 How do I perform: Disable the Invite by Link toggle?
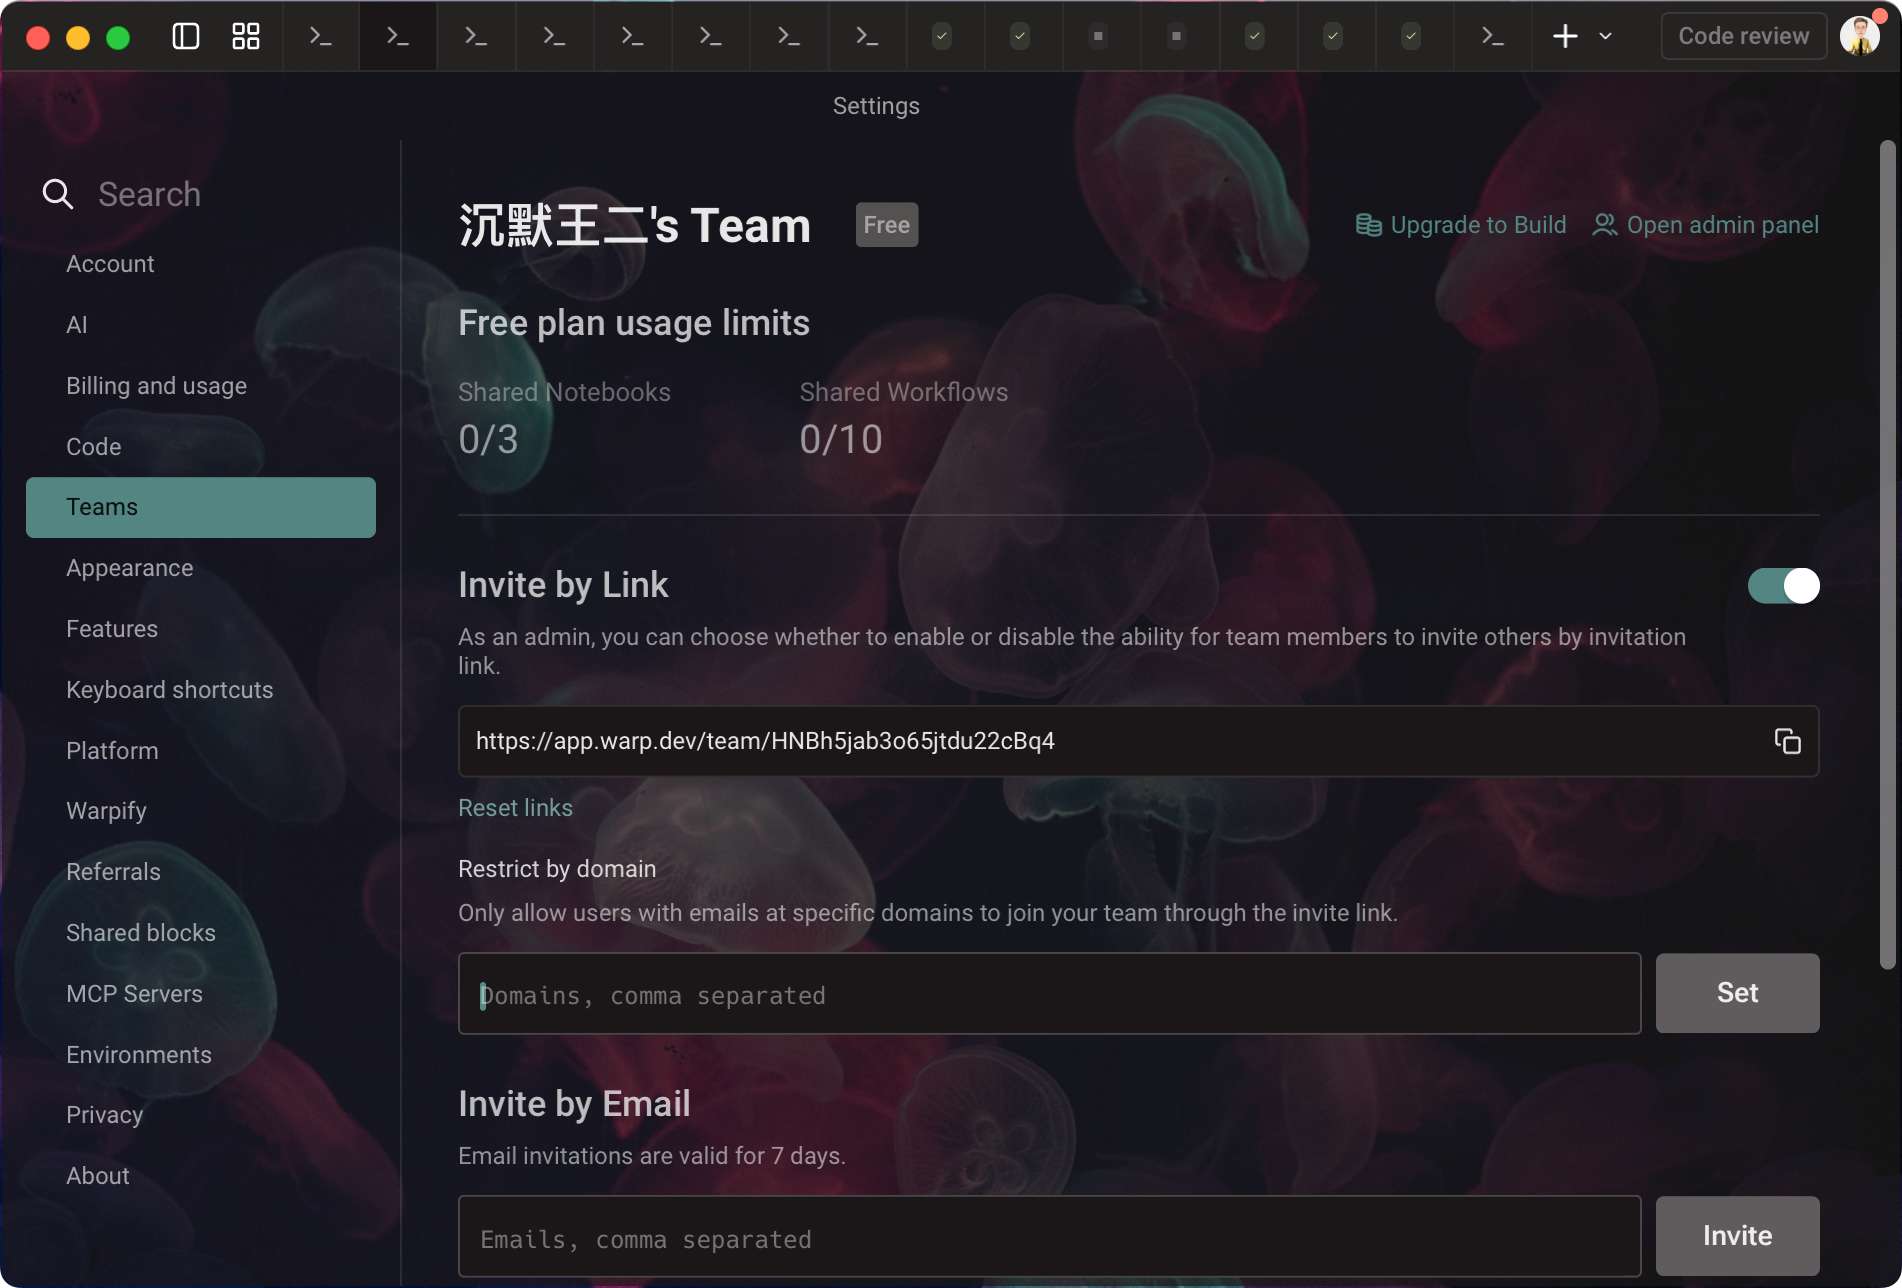(1783, 586)
